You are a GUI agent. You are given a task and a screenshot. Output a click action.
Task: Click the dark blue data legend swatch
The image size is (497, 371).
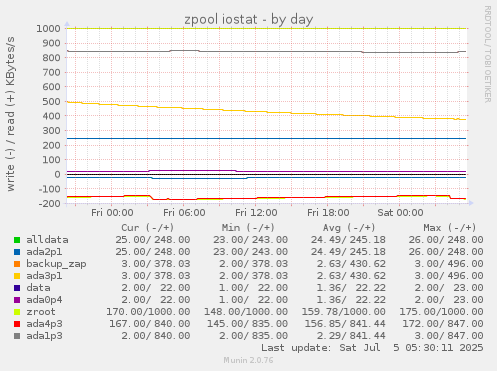(x=17, y=288)
